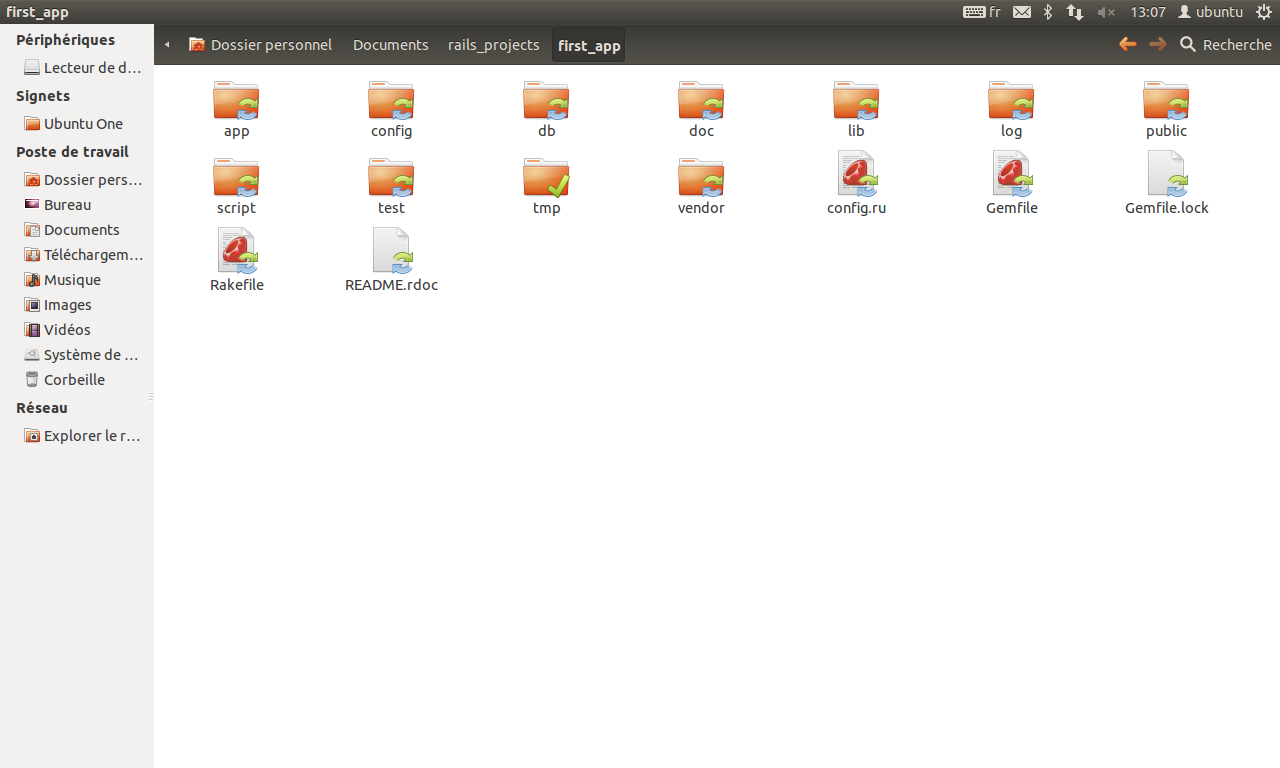The image size is (1280, 768).
Task: Click the first_app path bar button
Action: coord(589,45)
